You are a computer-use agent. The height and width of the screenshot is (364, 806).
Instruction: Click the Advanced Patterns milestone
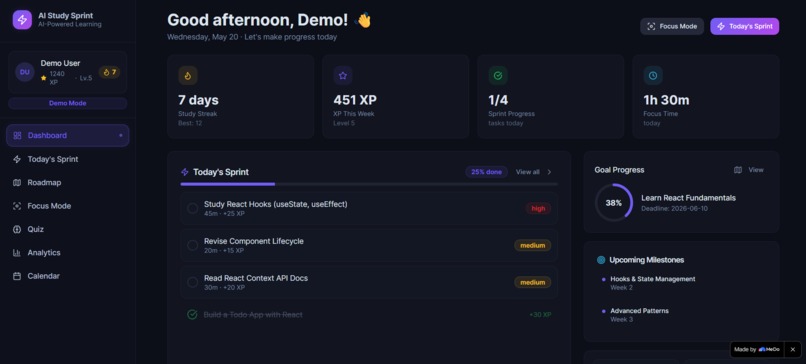(x=639, y=311)
